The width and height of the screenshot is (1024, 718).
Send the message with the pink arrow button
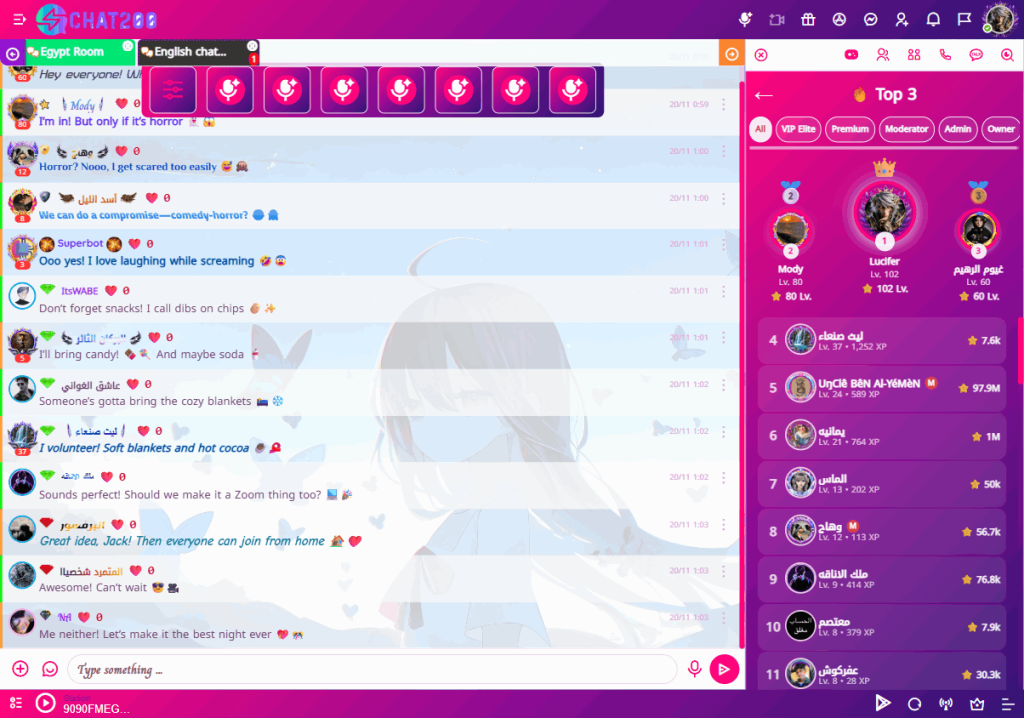click(x=726, y=668)
